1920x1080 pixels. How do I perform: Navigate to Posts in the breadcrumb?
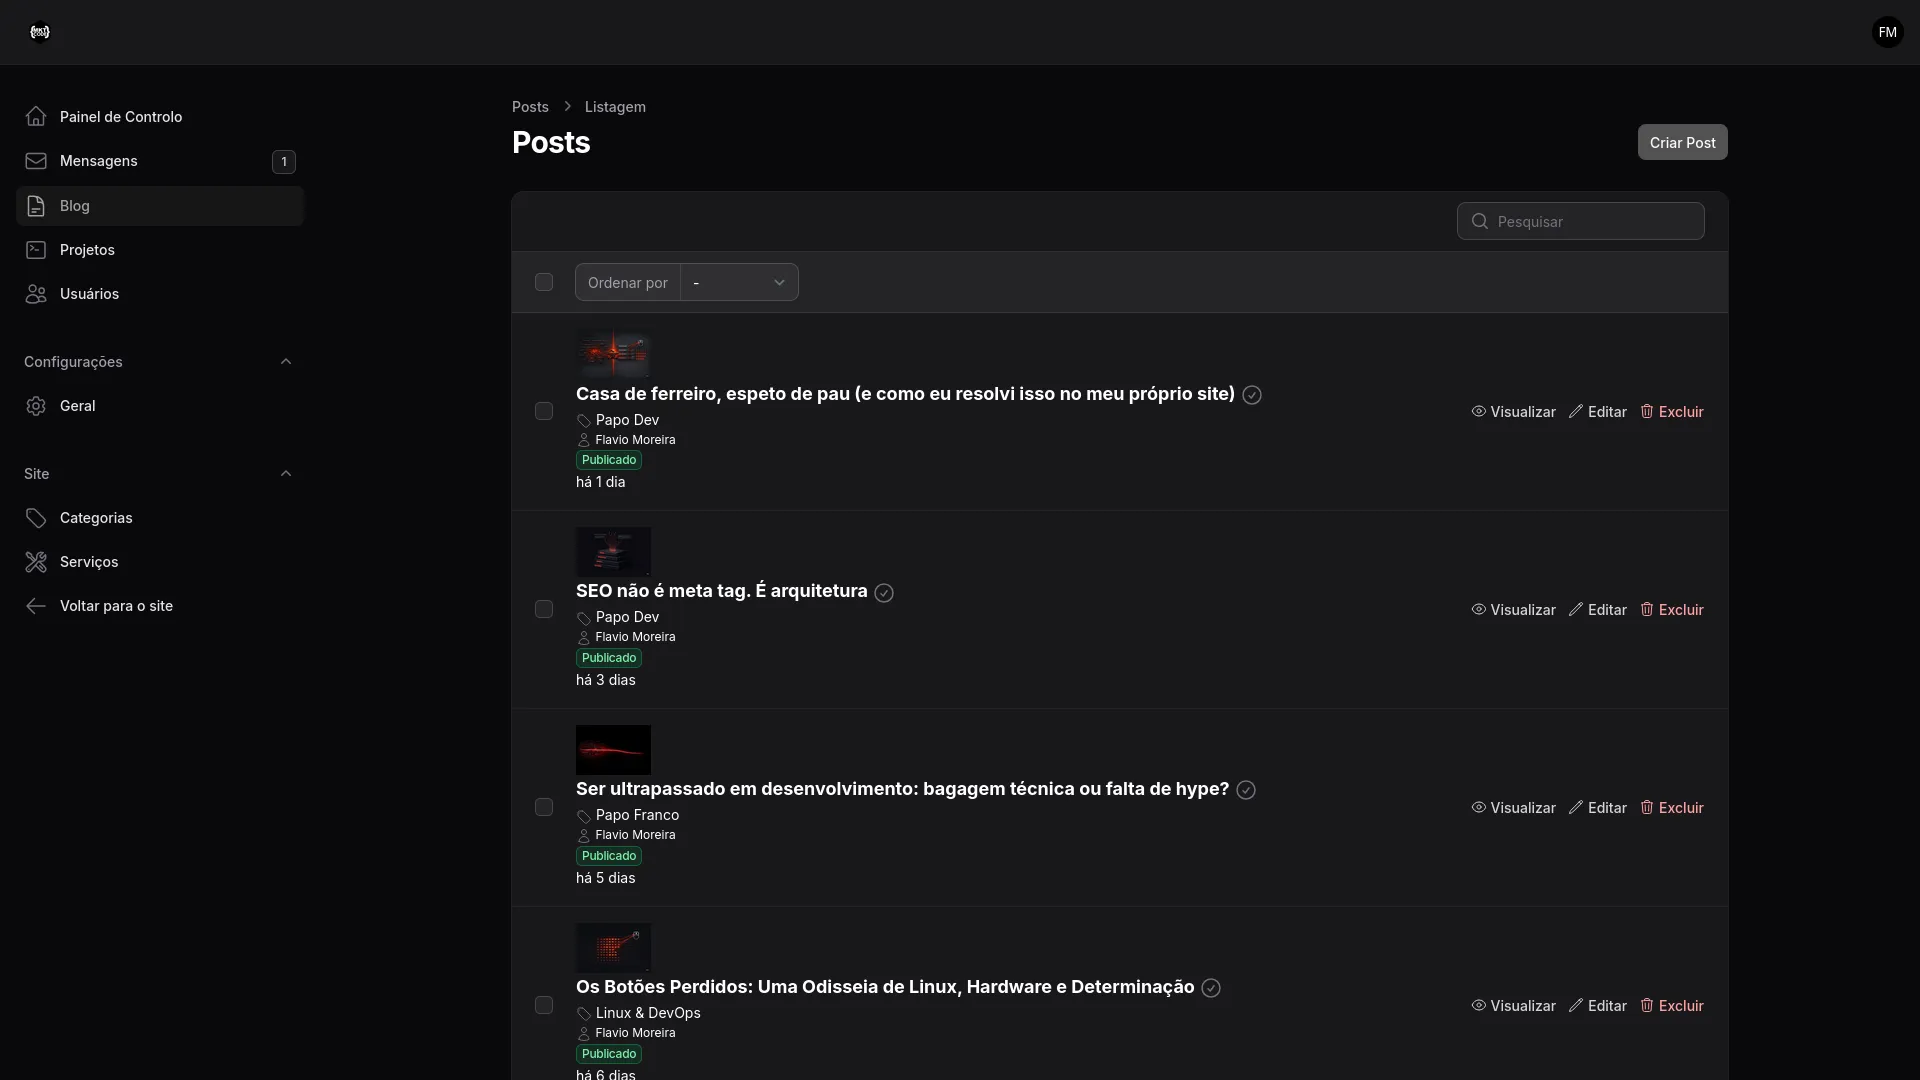pyautogui.click(x=529, y=106)
